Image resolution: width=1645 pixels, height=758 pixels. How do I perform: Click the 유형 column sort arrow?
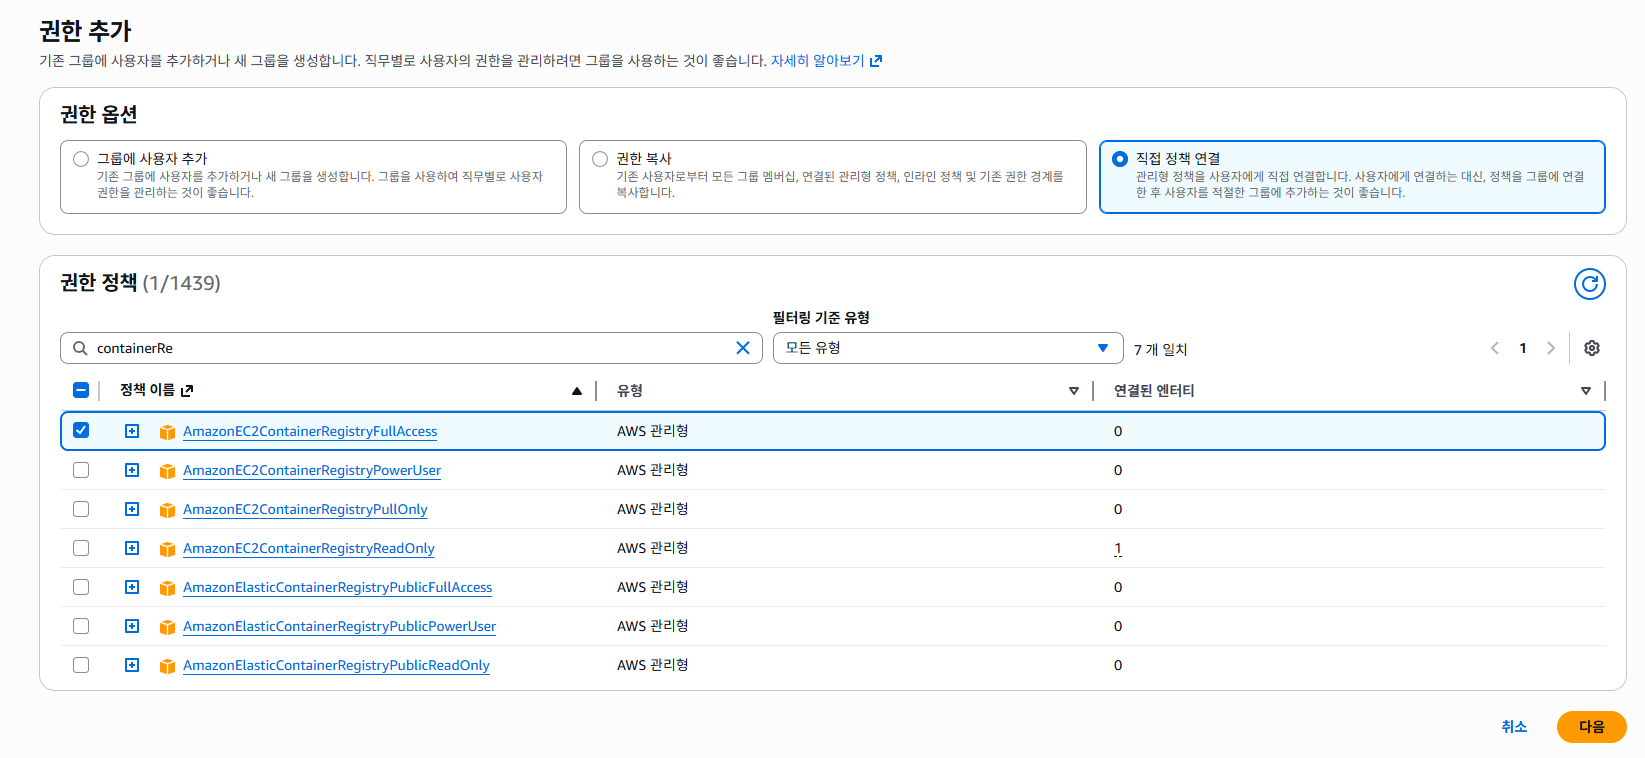pyautogui.click(x=1073, y=391)
